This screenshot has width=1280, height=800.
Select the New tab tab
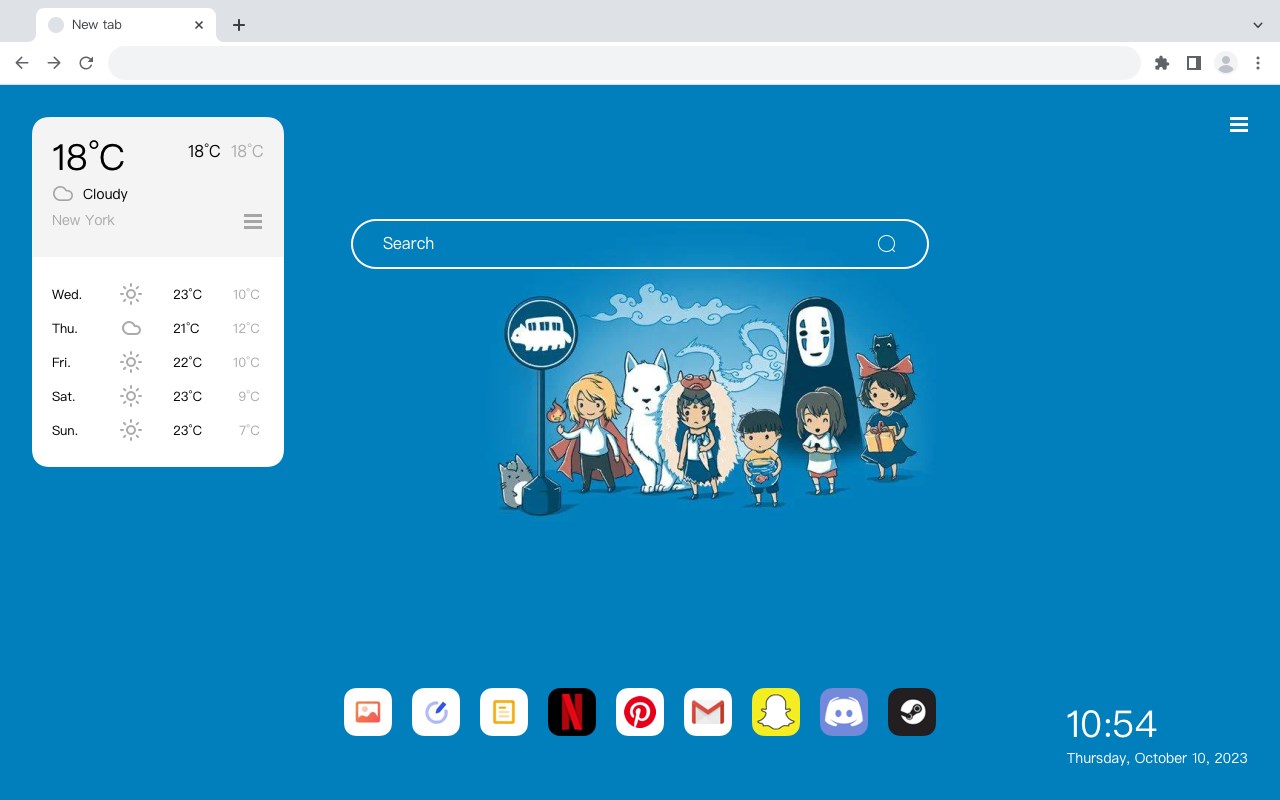[126, 25]
